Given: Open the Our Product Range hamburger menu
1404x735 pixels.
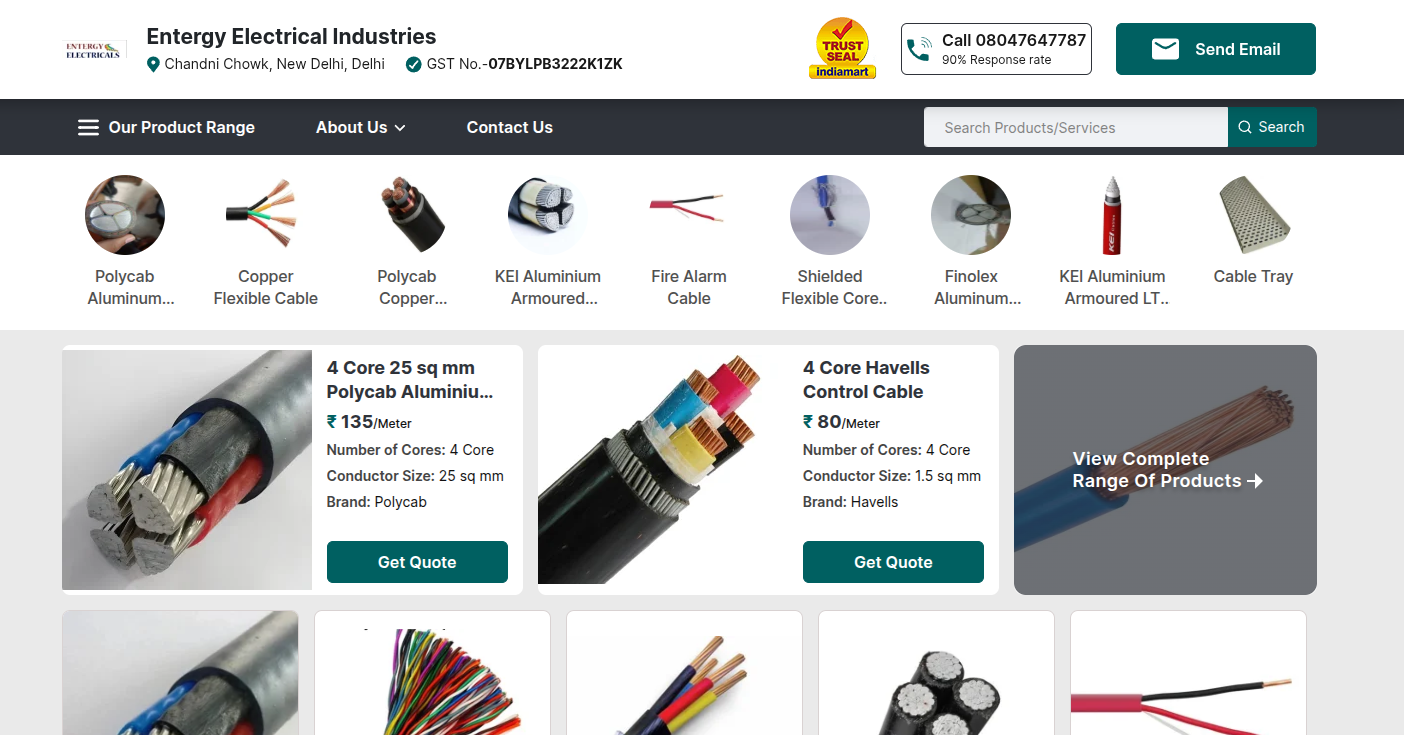Looking at the screenshot, I should (166, 127).
